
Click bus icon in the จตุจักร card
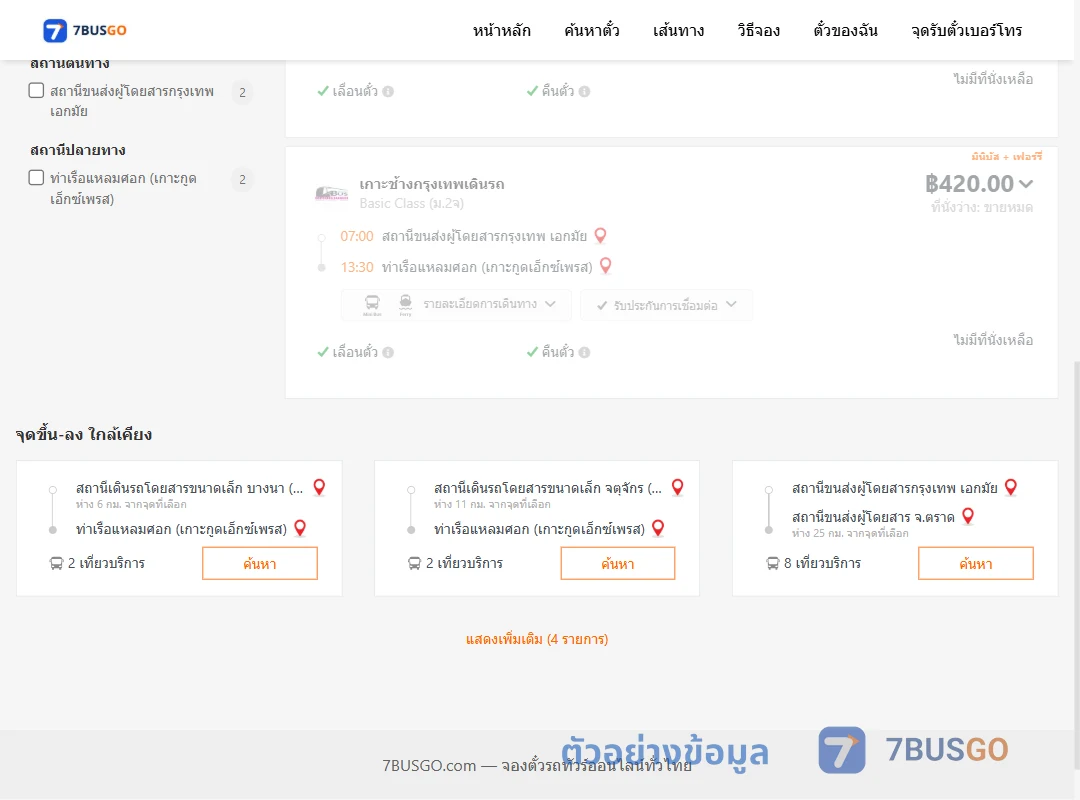point(415,564)
